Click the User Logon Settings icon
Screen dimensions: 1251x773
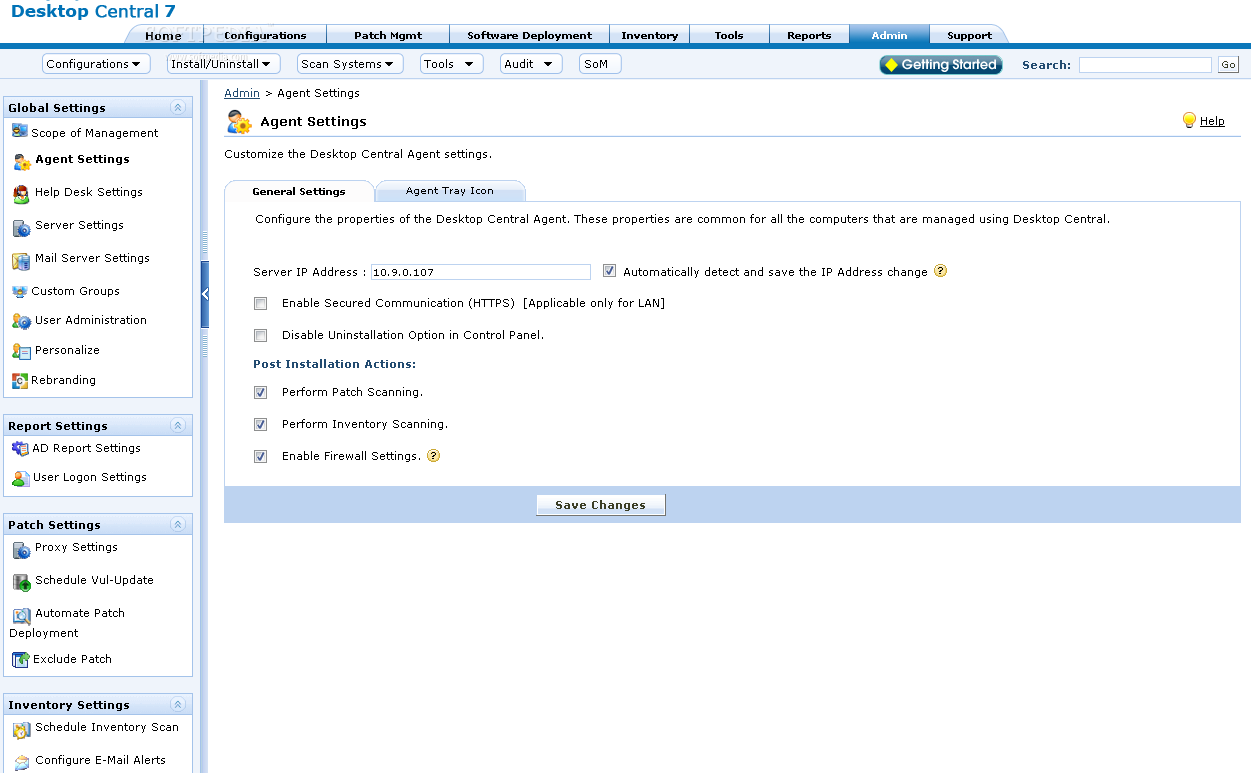[x=20, y=479]
